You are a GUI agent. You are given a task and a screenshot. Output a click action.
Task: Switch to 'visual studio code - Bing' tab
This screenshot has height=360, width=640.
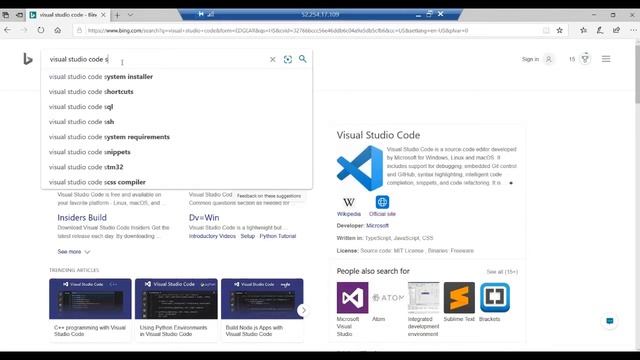click(68, 15)
